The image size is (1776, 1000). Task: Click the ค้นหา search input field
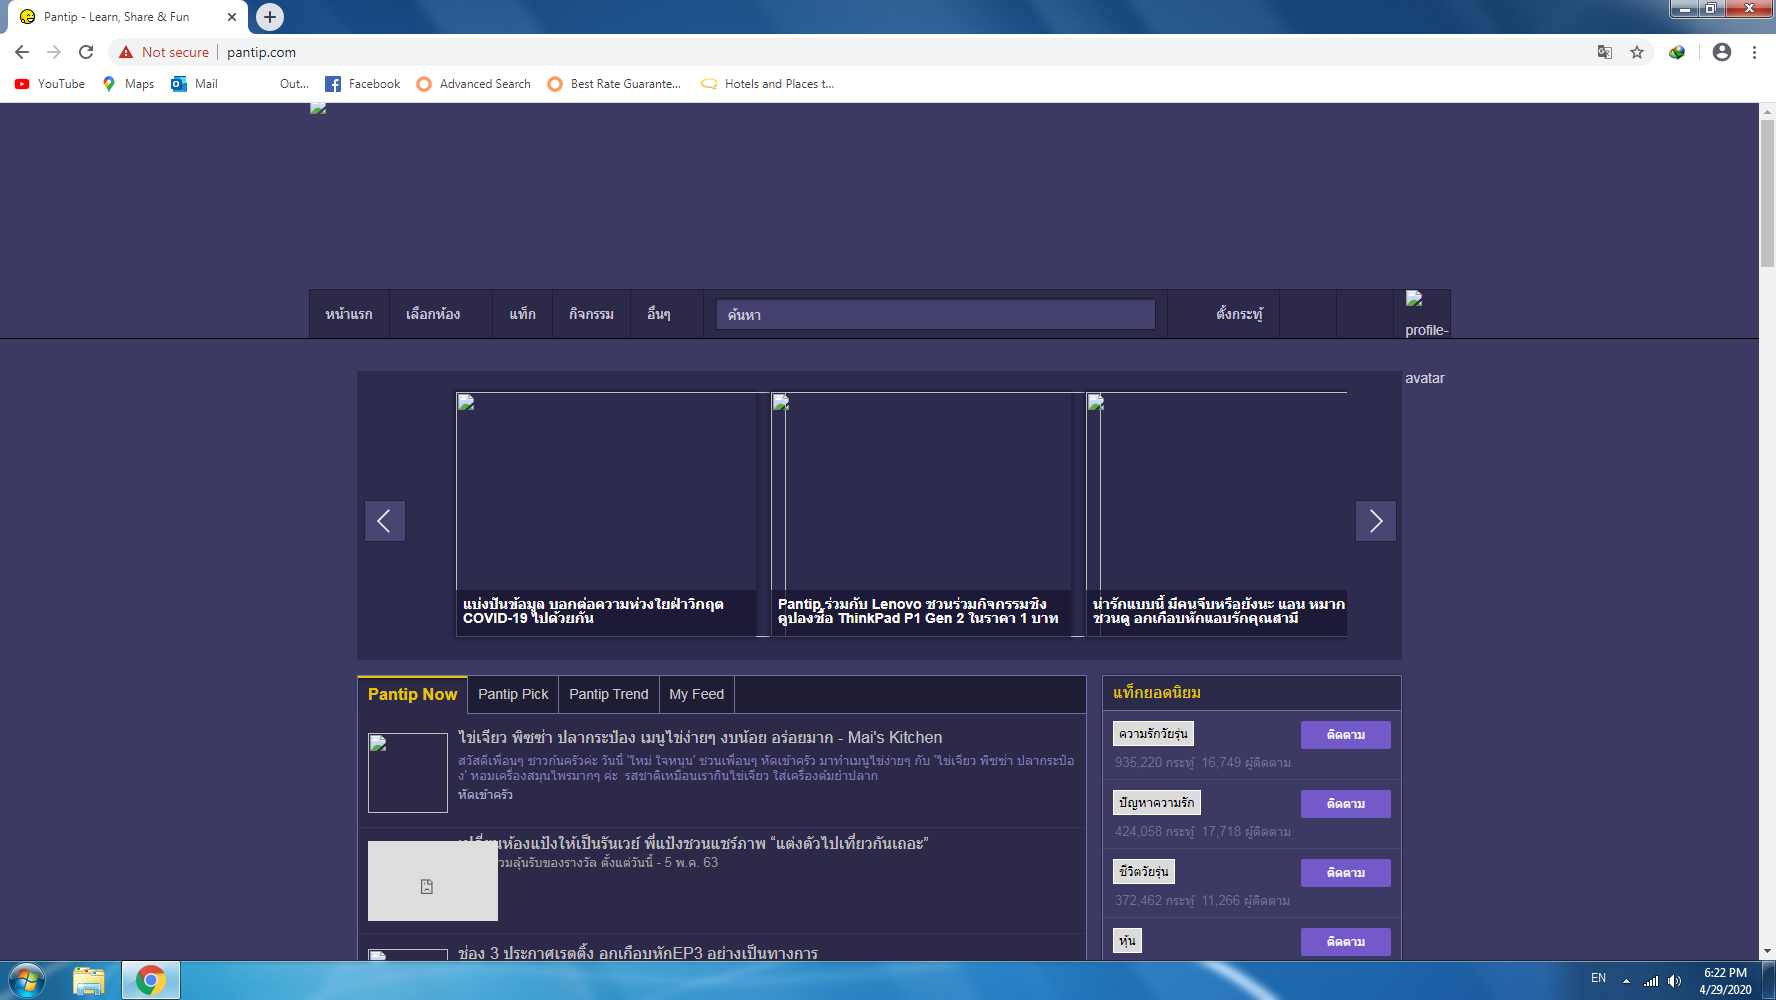point(935,315)
